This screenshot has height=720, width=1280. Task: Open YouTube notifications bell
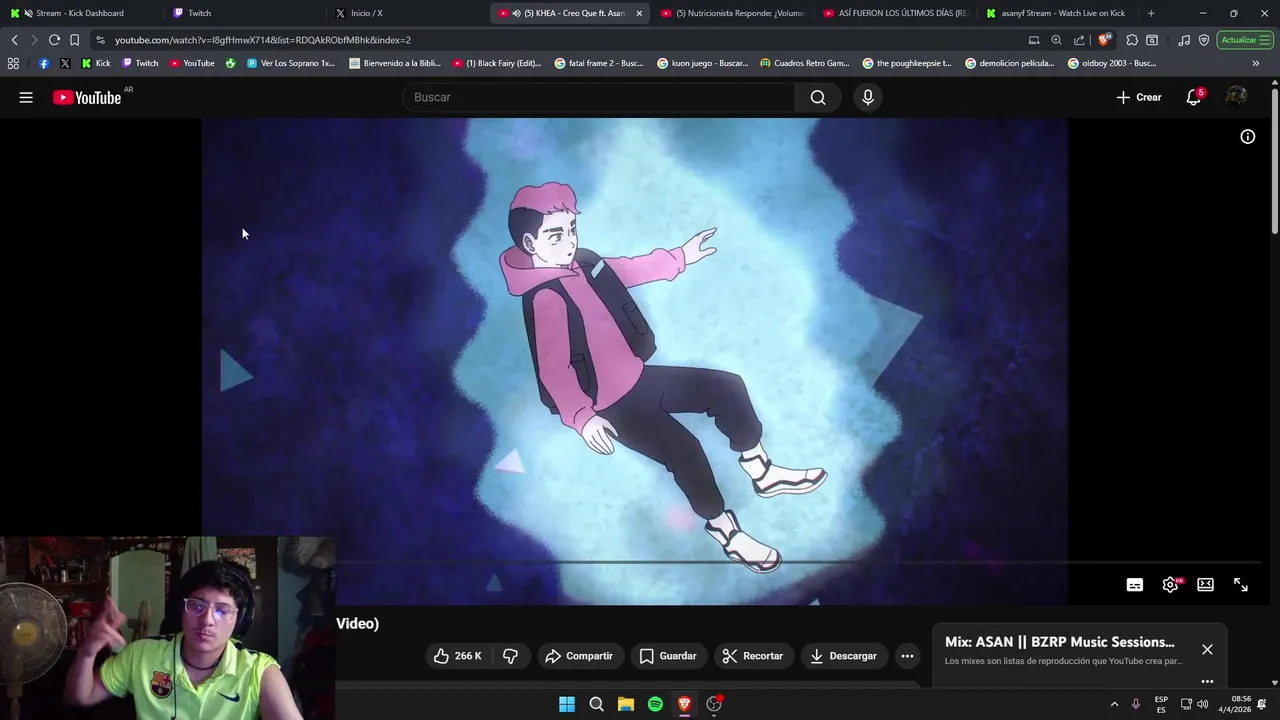1193,97
